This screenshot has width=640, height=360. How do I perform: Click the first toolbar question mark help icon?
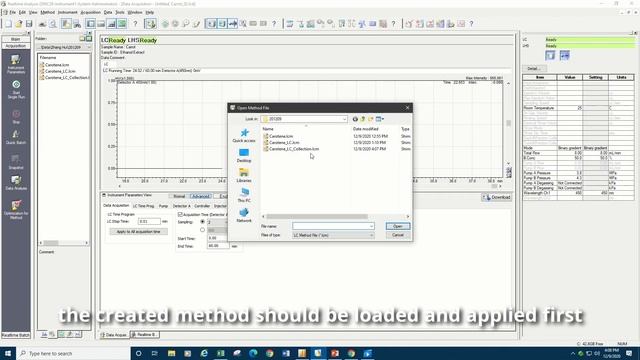coord(135,24)
